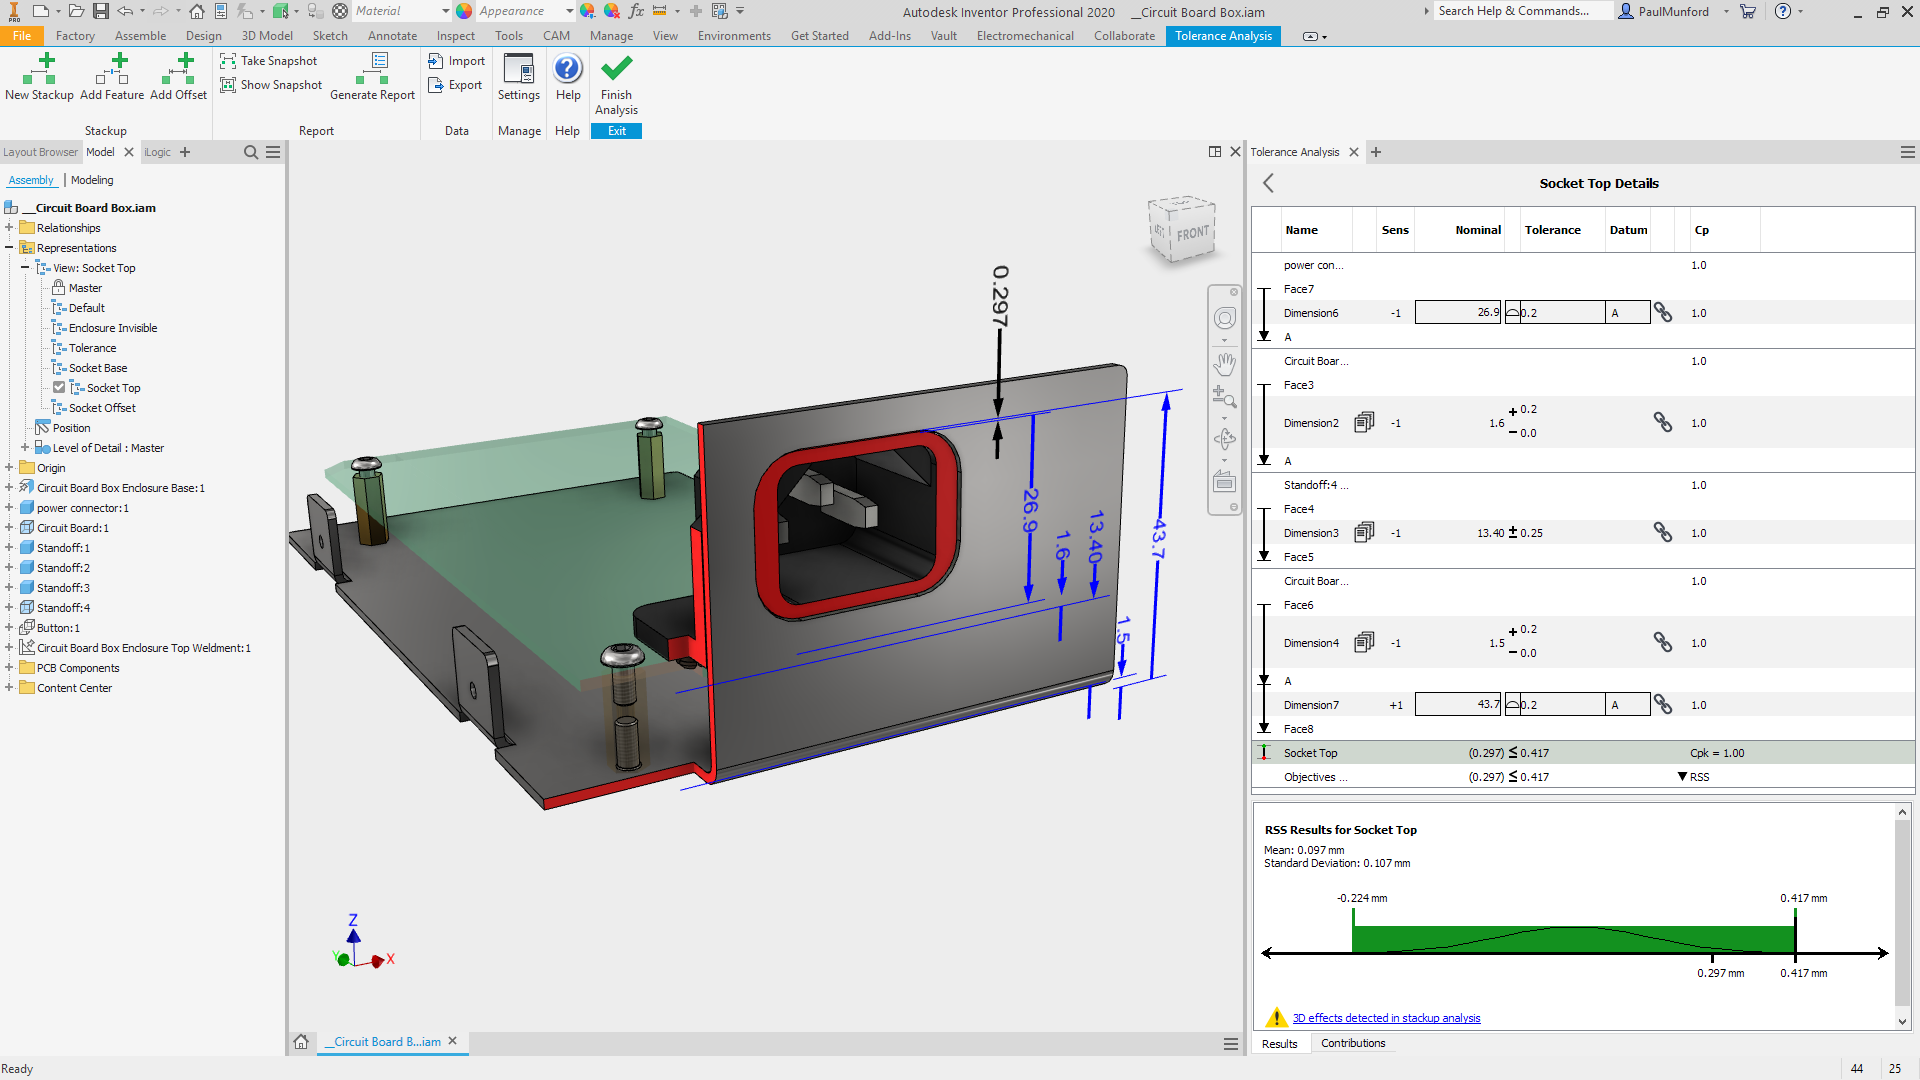
Task: Click Finish Analysis to exit
Action: click(x=616, y=83)
